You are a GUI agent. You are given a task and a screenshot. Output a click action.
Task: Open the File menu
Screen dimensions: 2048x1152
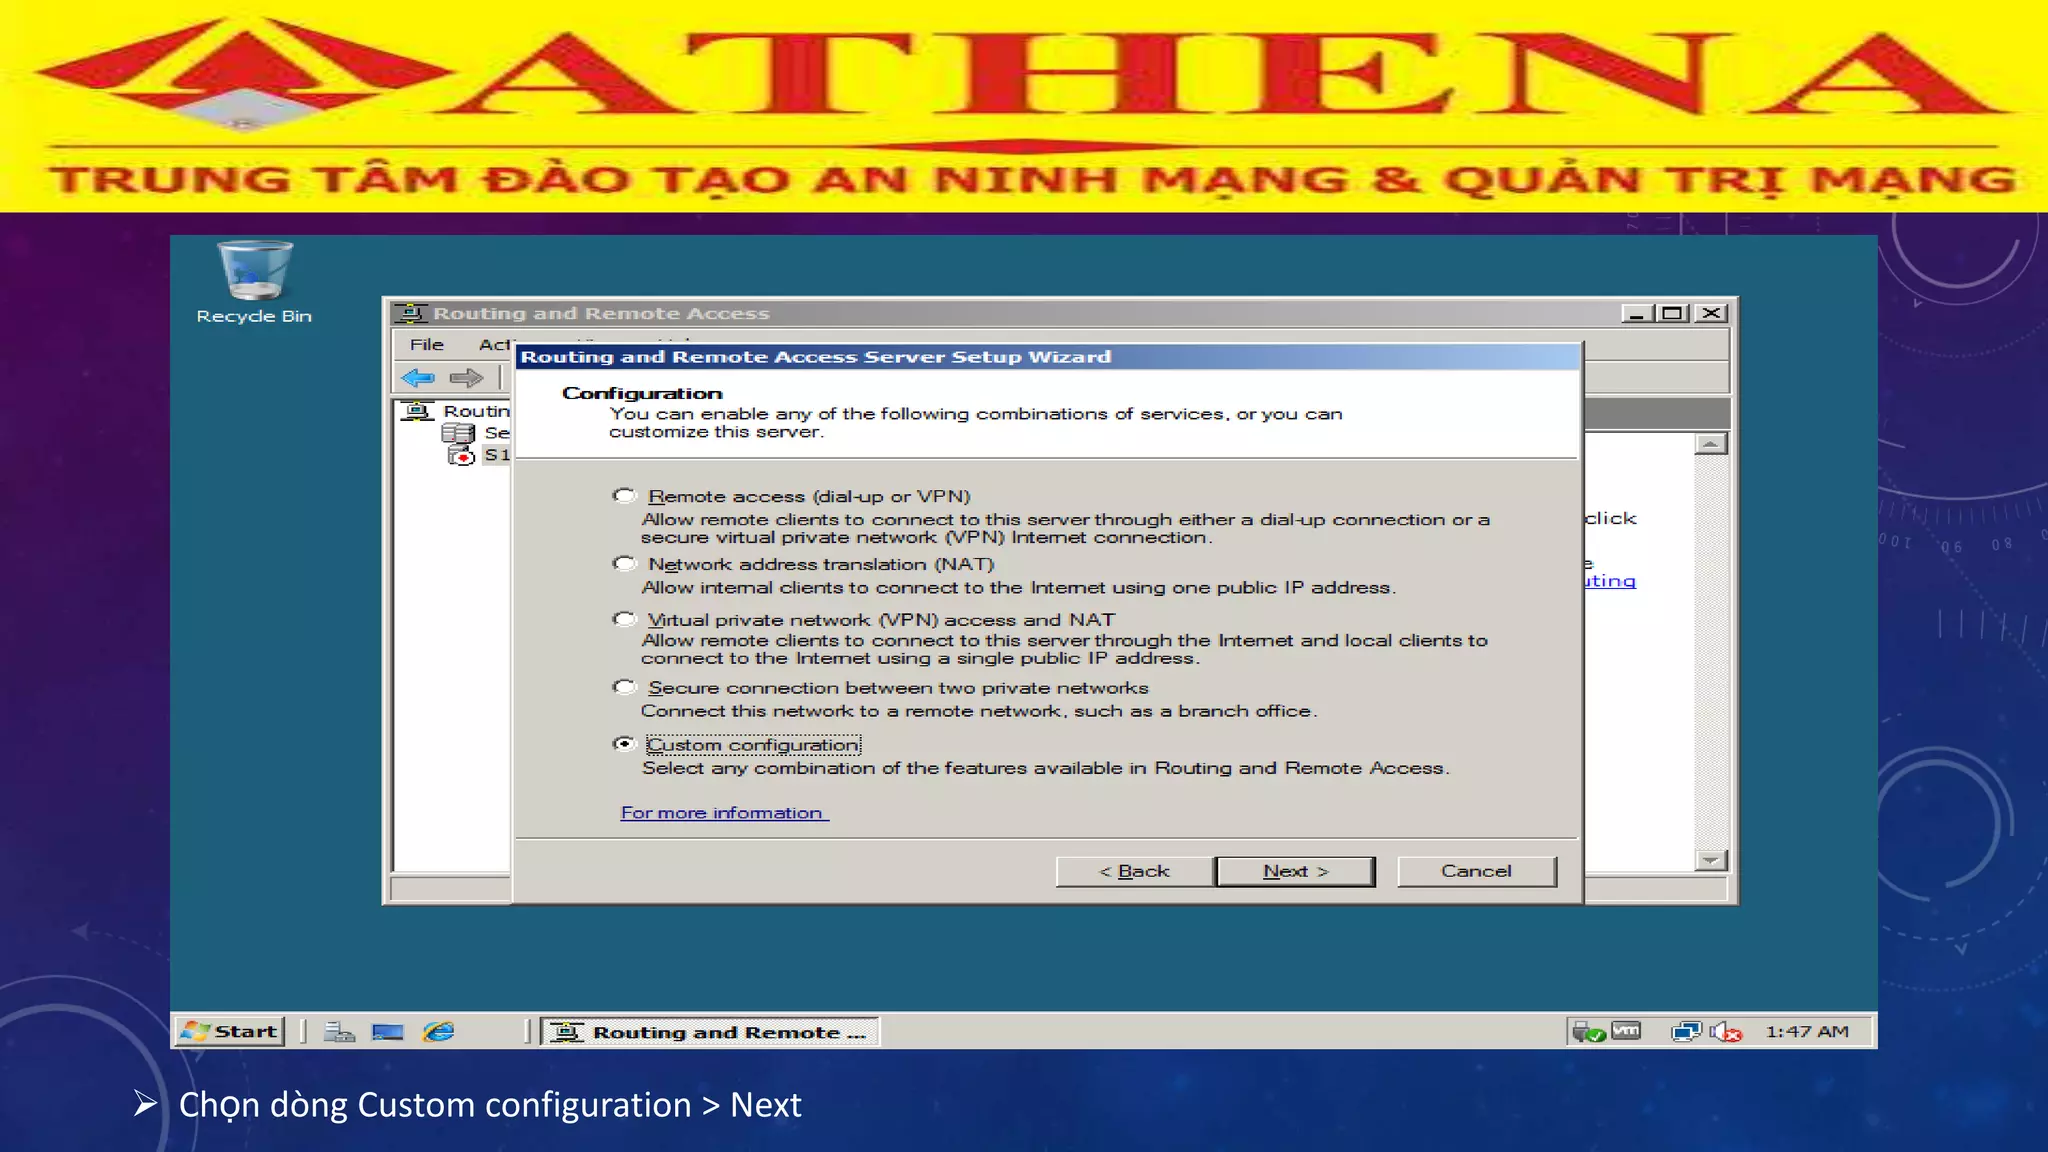[426, 344]
